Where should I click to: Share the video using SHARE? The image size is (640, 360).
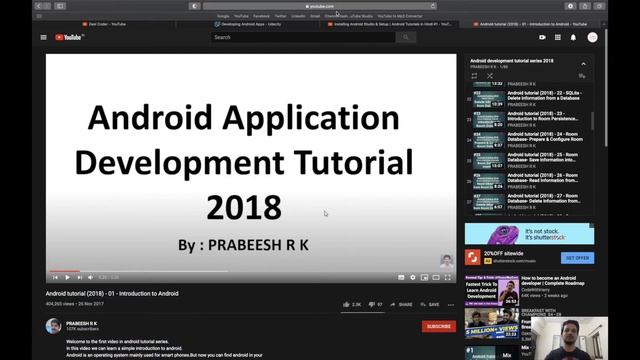click(401, 304)
